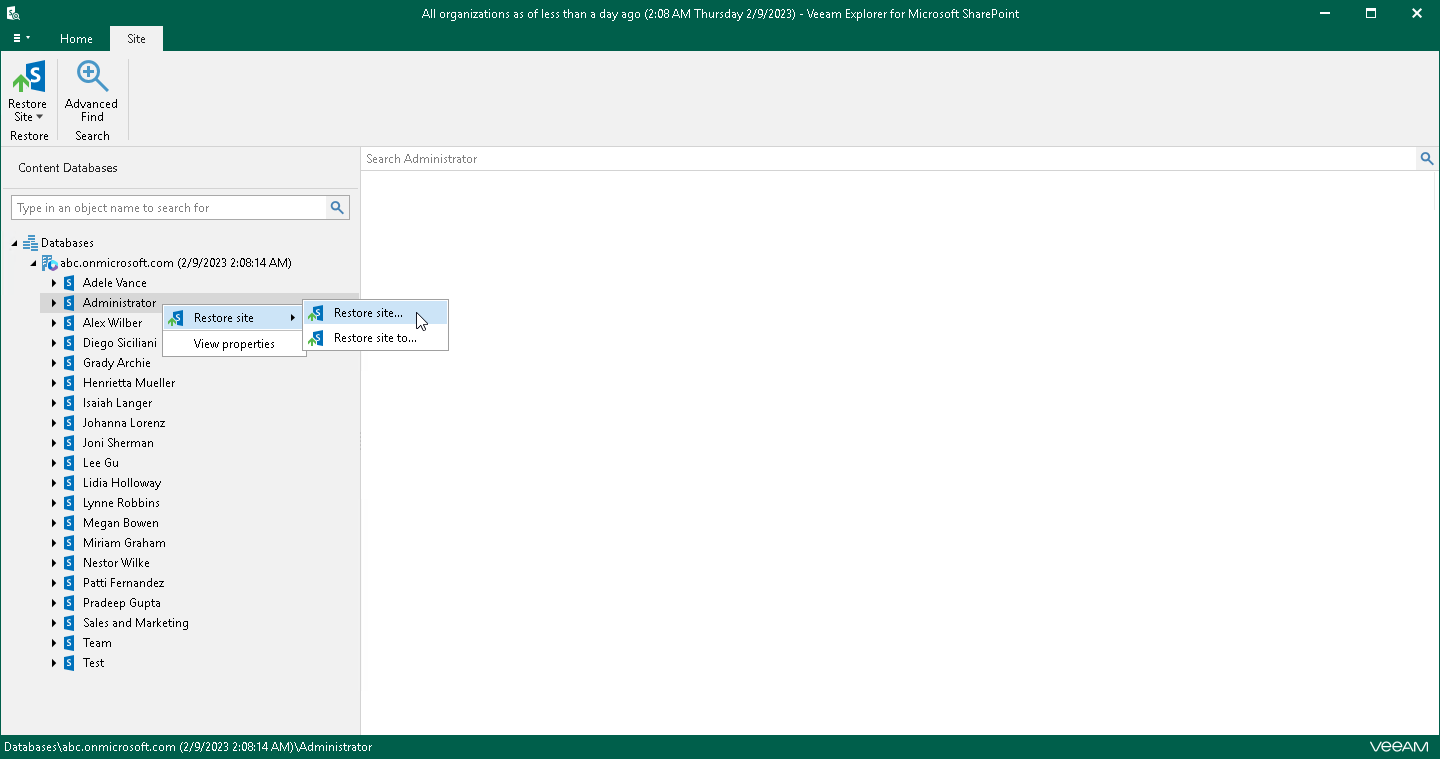
Task: Click the Veeam application icon in the title bar
Action: click(13, 13)
